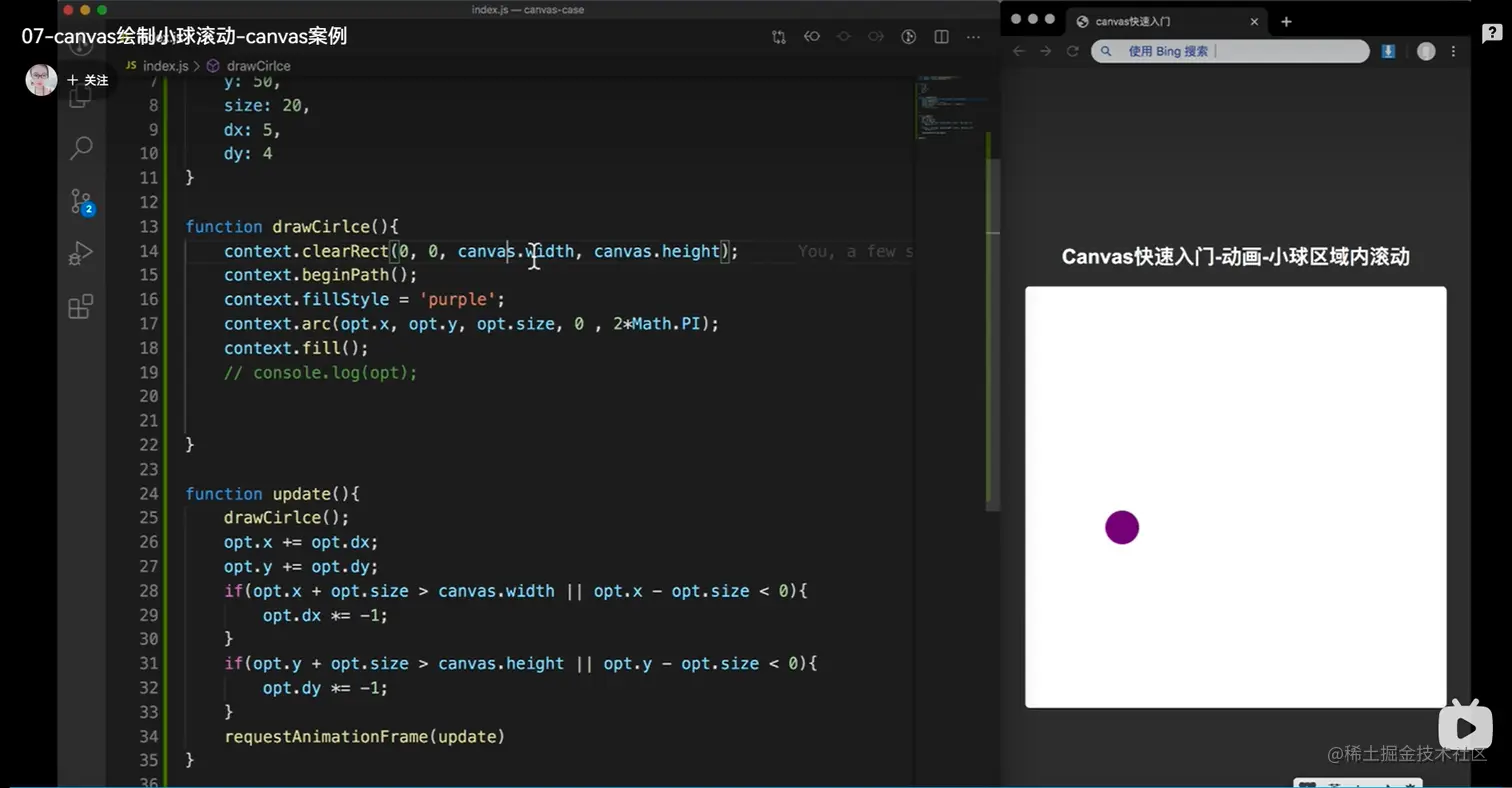The image size is (1512, 788).
Task: Click the circled run icon in the editor toolbar
Action: point(909,37)
